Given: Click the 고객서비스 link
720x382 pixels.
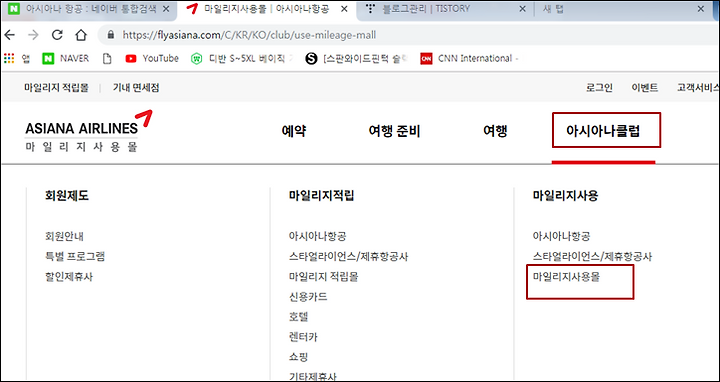Looking at the screenshot, I should [x=698, y=88].
